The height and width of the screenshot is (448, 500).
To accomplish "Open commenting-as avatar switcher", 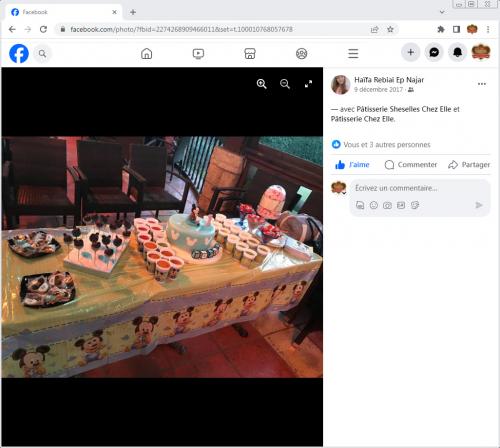I will click(x=339, y=188).
